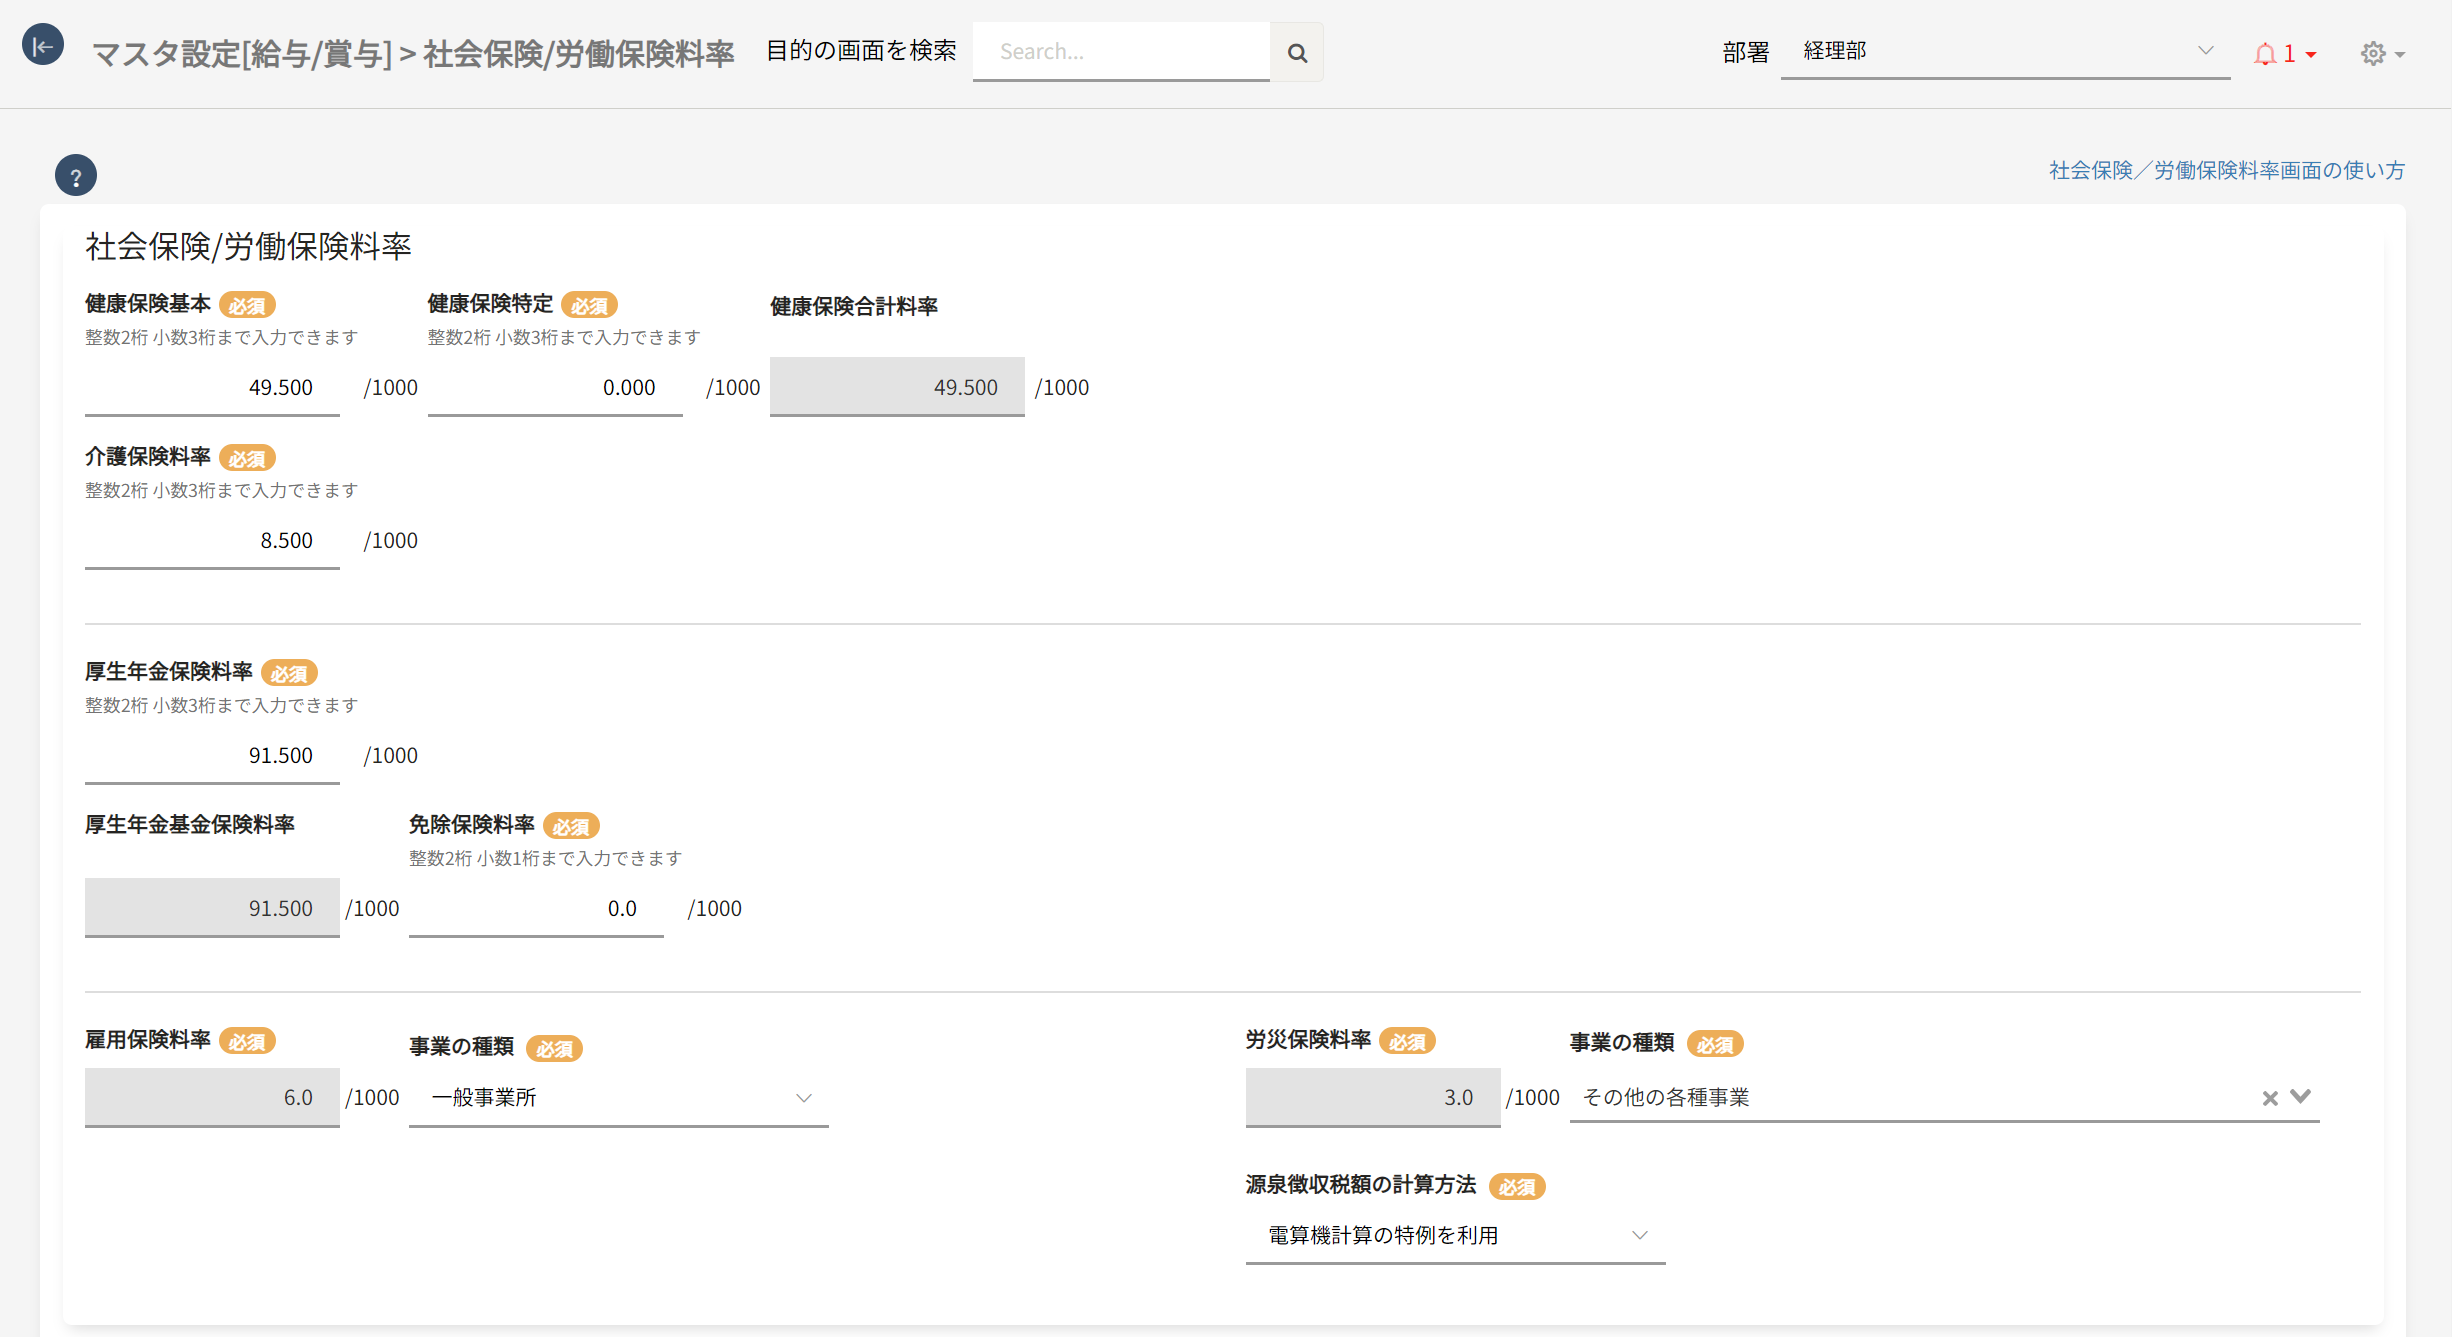Open the settings gear menu
The image size is (2452, 1337).
pyautogui.click(x=2373, y=54)
